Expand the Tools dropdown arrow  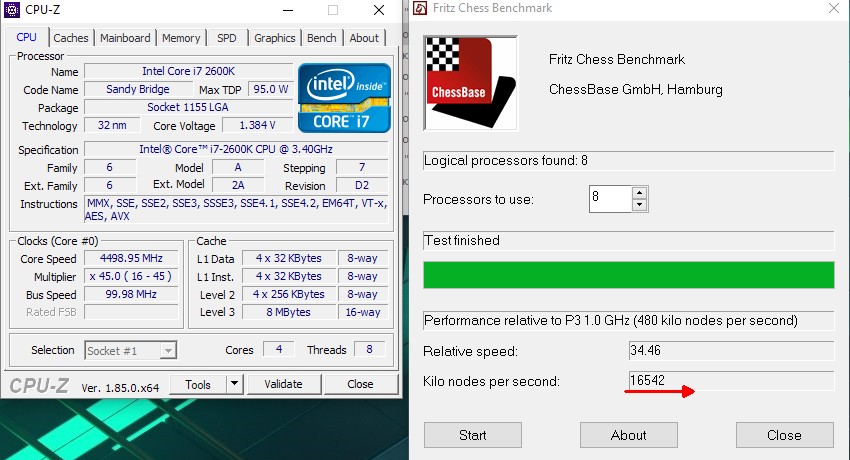coord(234,384)
